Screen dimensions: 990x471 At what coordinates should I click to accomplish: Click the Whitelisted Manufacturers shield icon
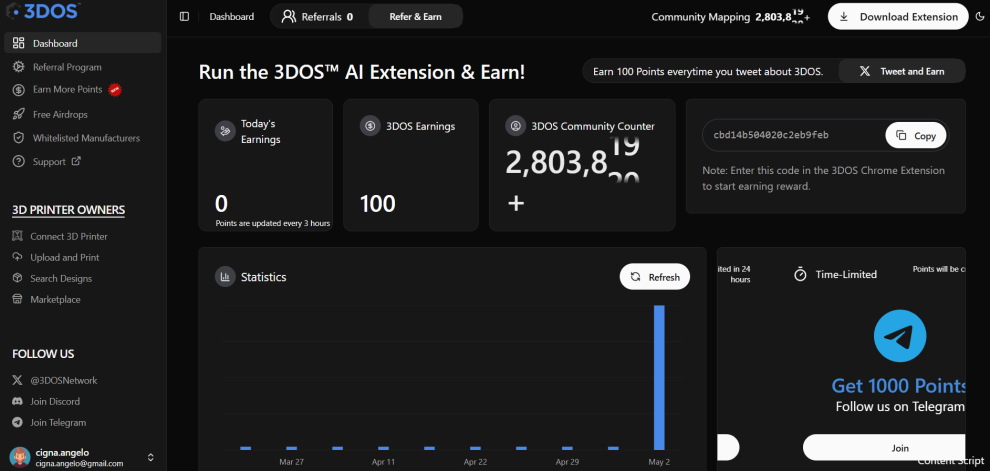point(19,138)
